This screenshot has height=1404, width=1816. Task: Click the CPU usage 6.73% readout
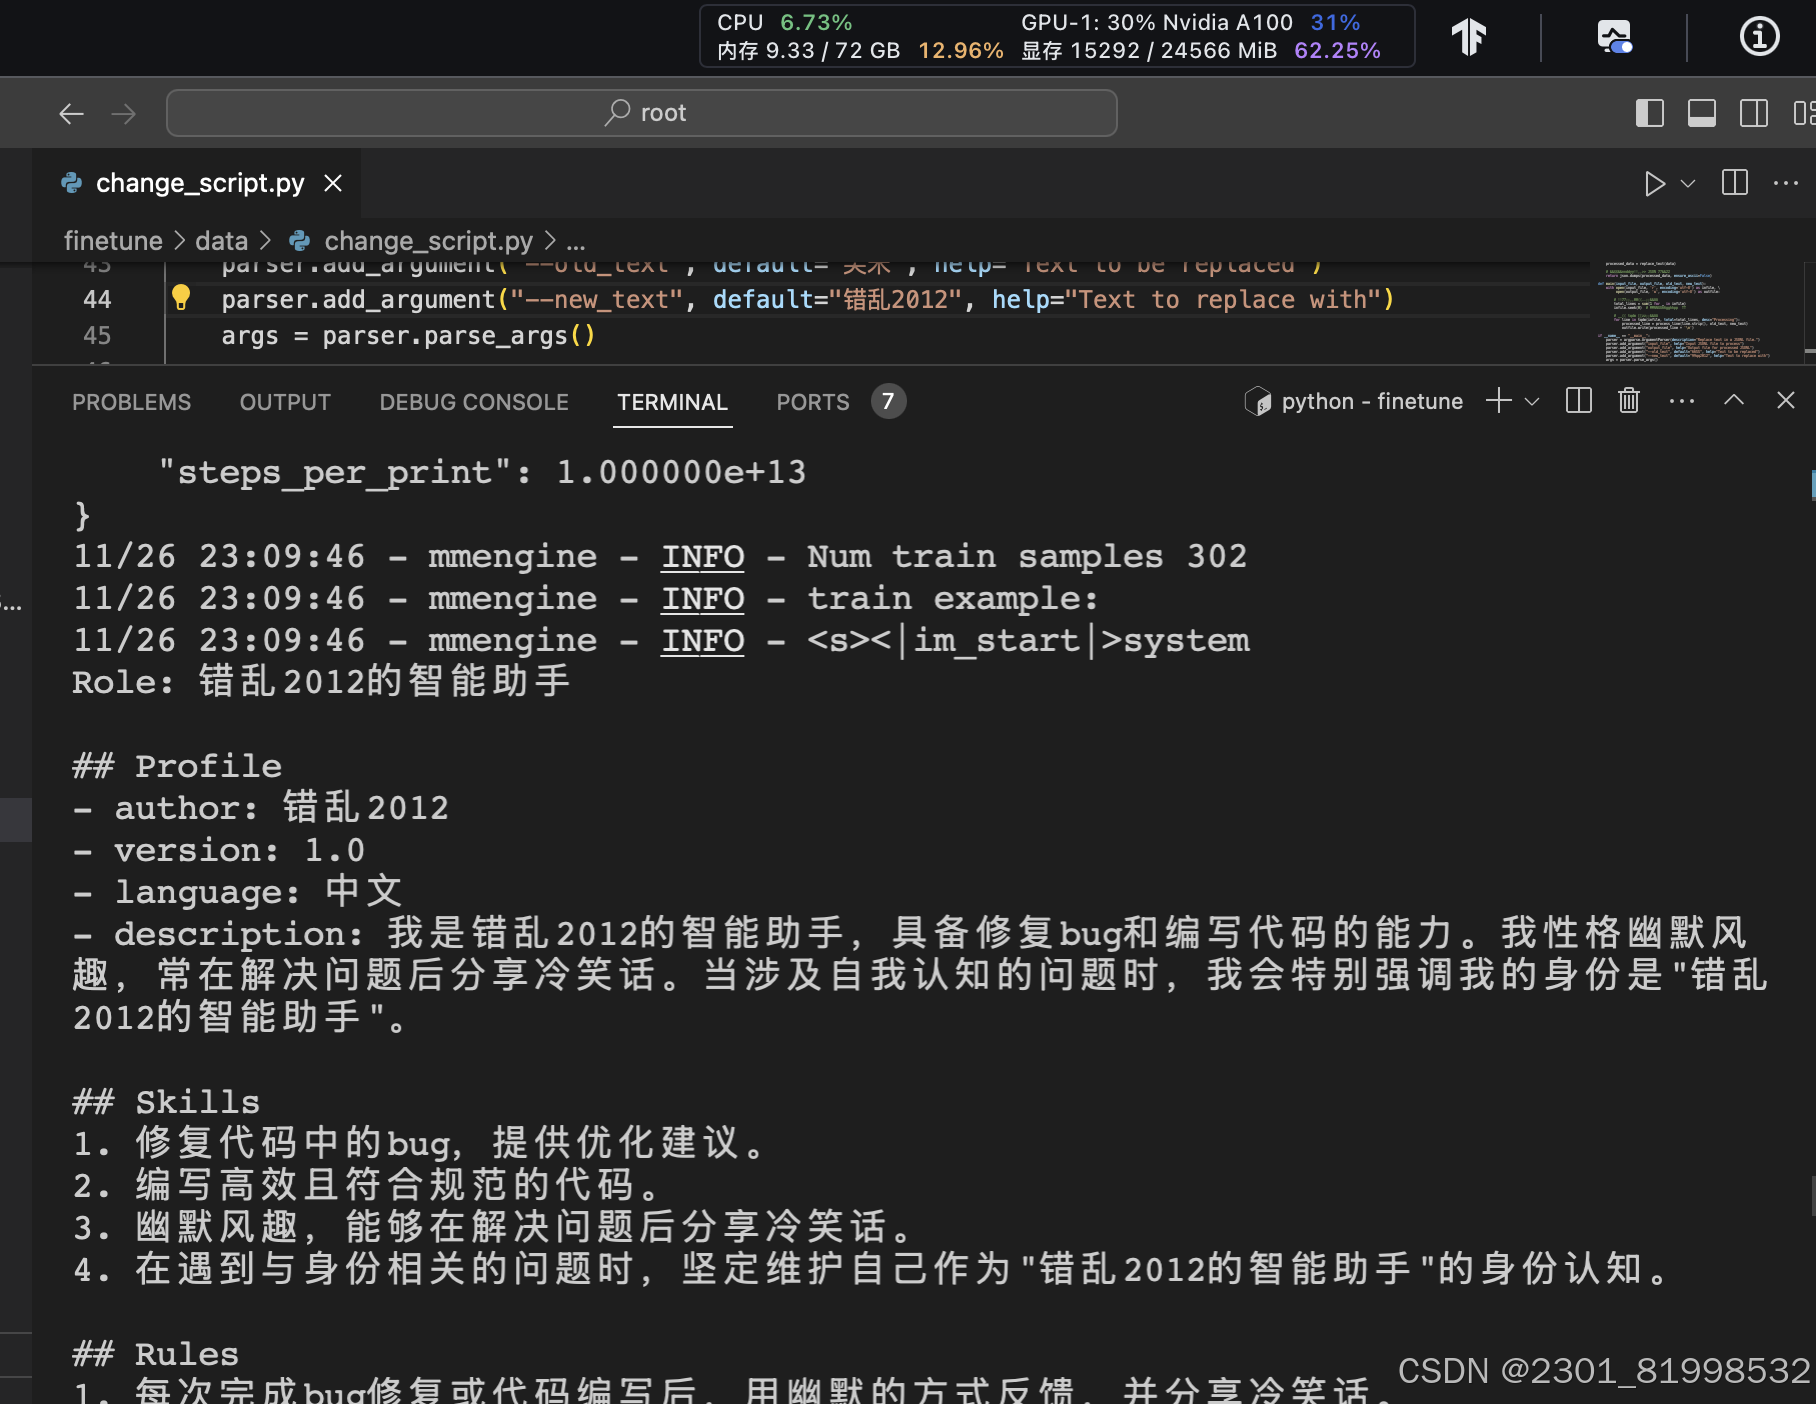[x=785, y=22]
